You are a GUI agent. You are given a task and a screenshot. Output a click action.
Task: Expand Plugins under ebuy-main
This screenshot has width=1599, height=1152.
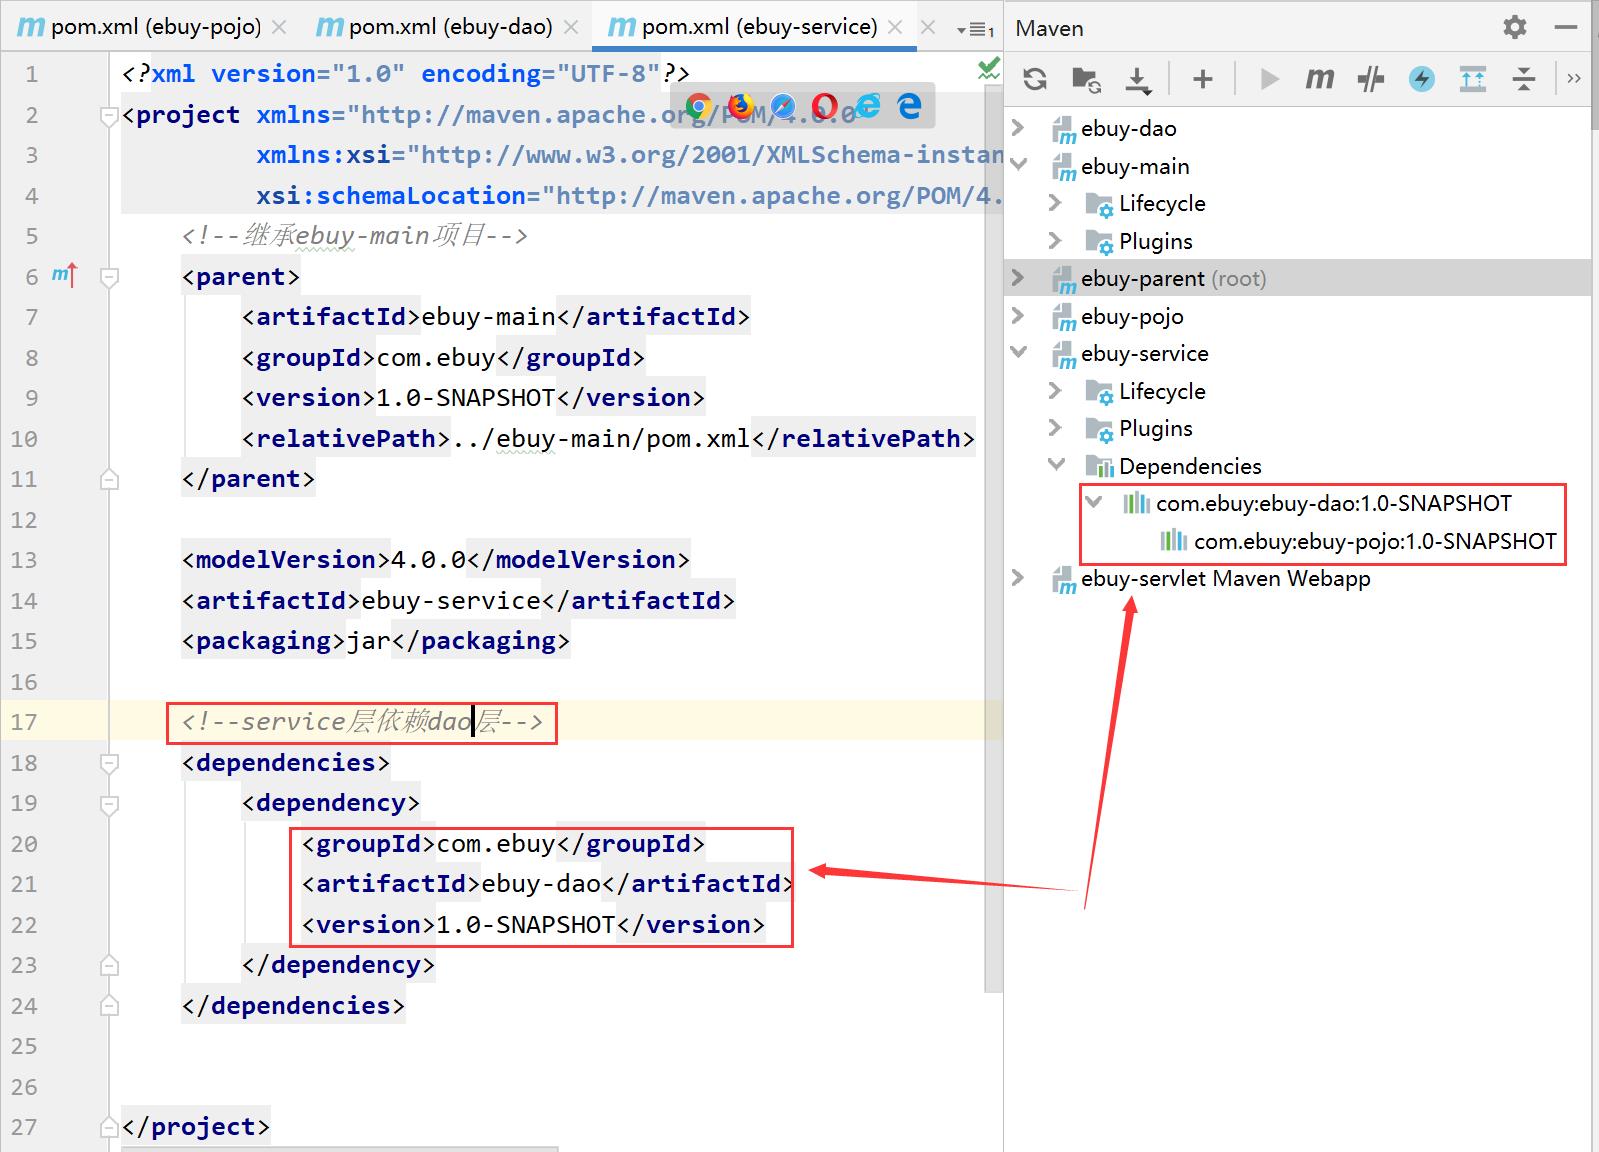point(1055,240)
